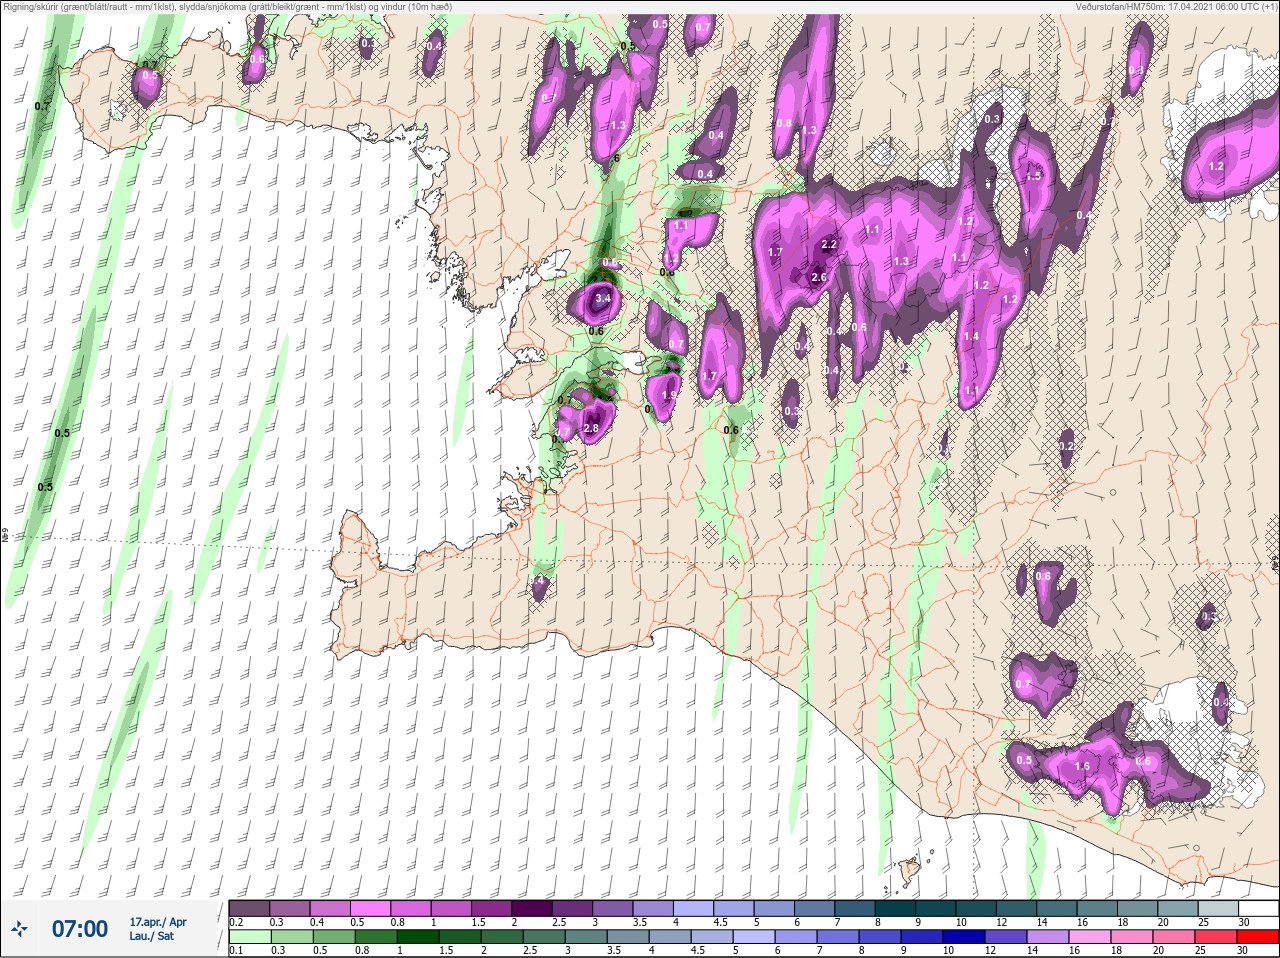Click the Rigning/skúrir map title text
1280x958 pixels.
pyautogui.click(x=228, y=7)
